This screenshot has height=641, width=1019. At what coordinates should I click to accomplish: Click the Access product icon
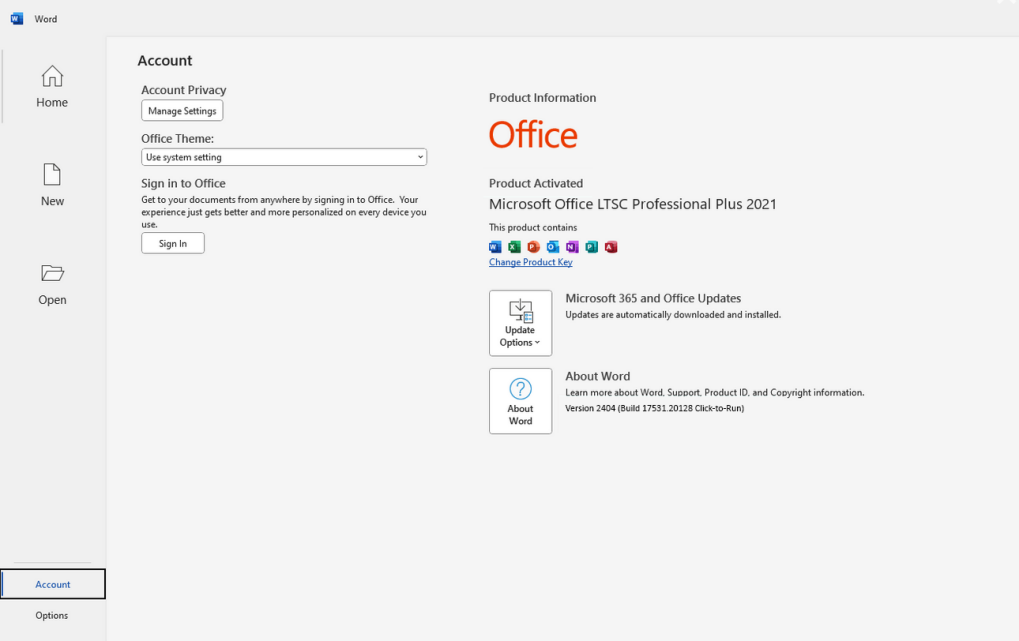611,247
